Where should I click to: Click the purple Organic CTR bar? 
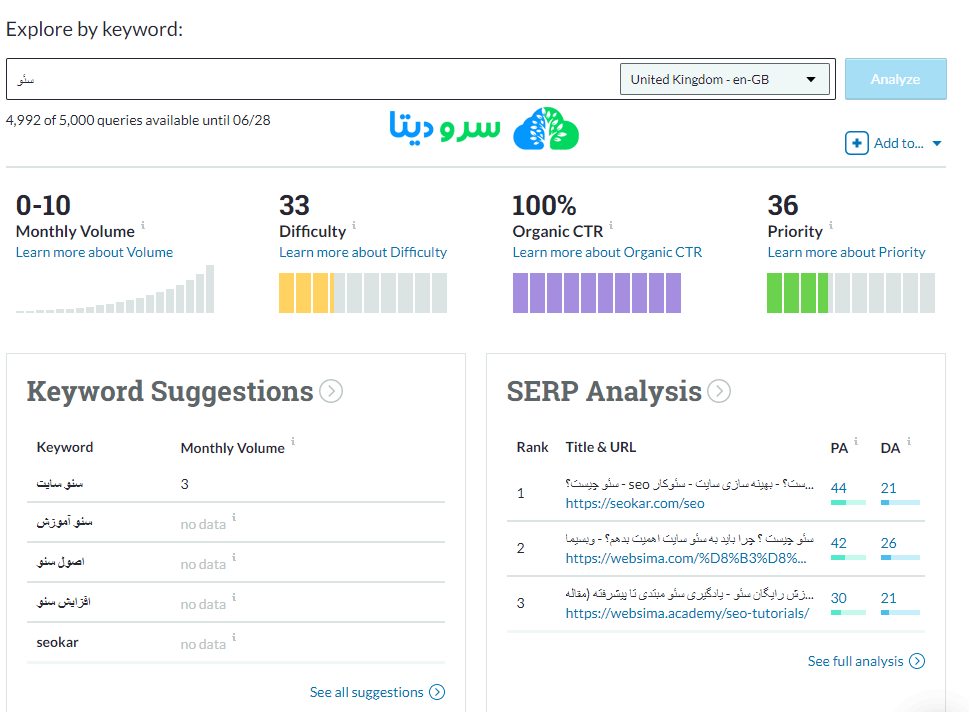[x=596, y=292]
